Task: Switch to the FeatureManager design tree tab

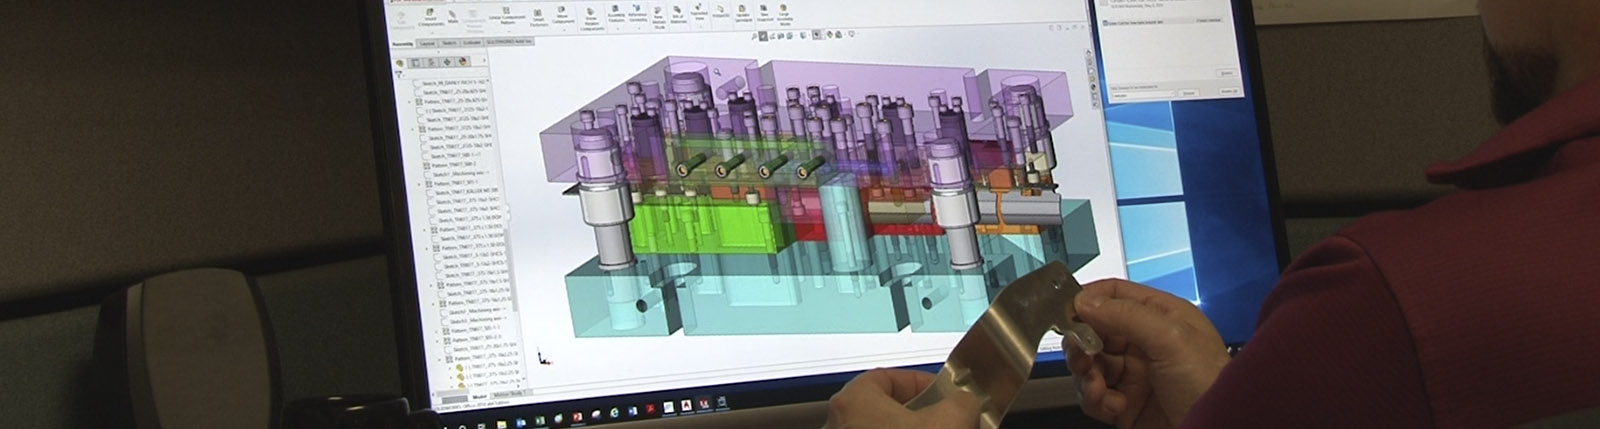Action: (400, 62)
